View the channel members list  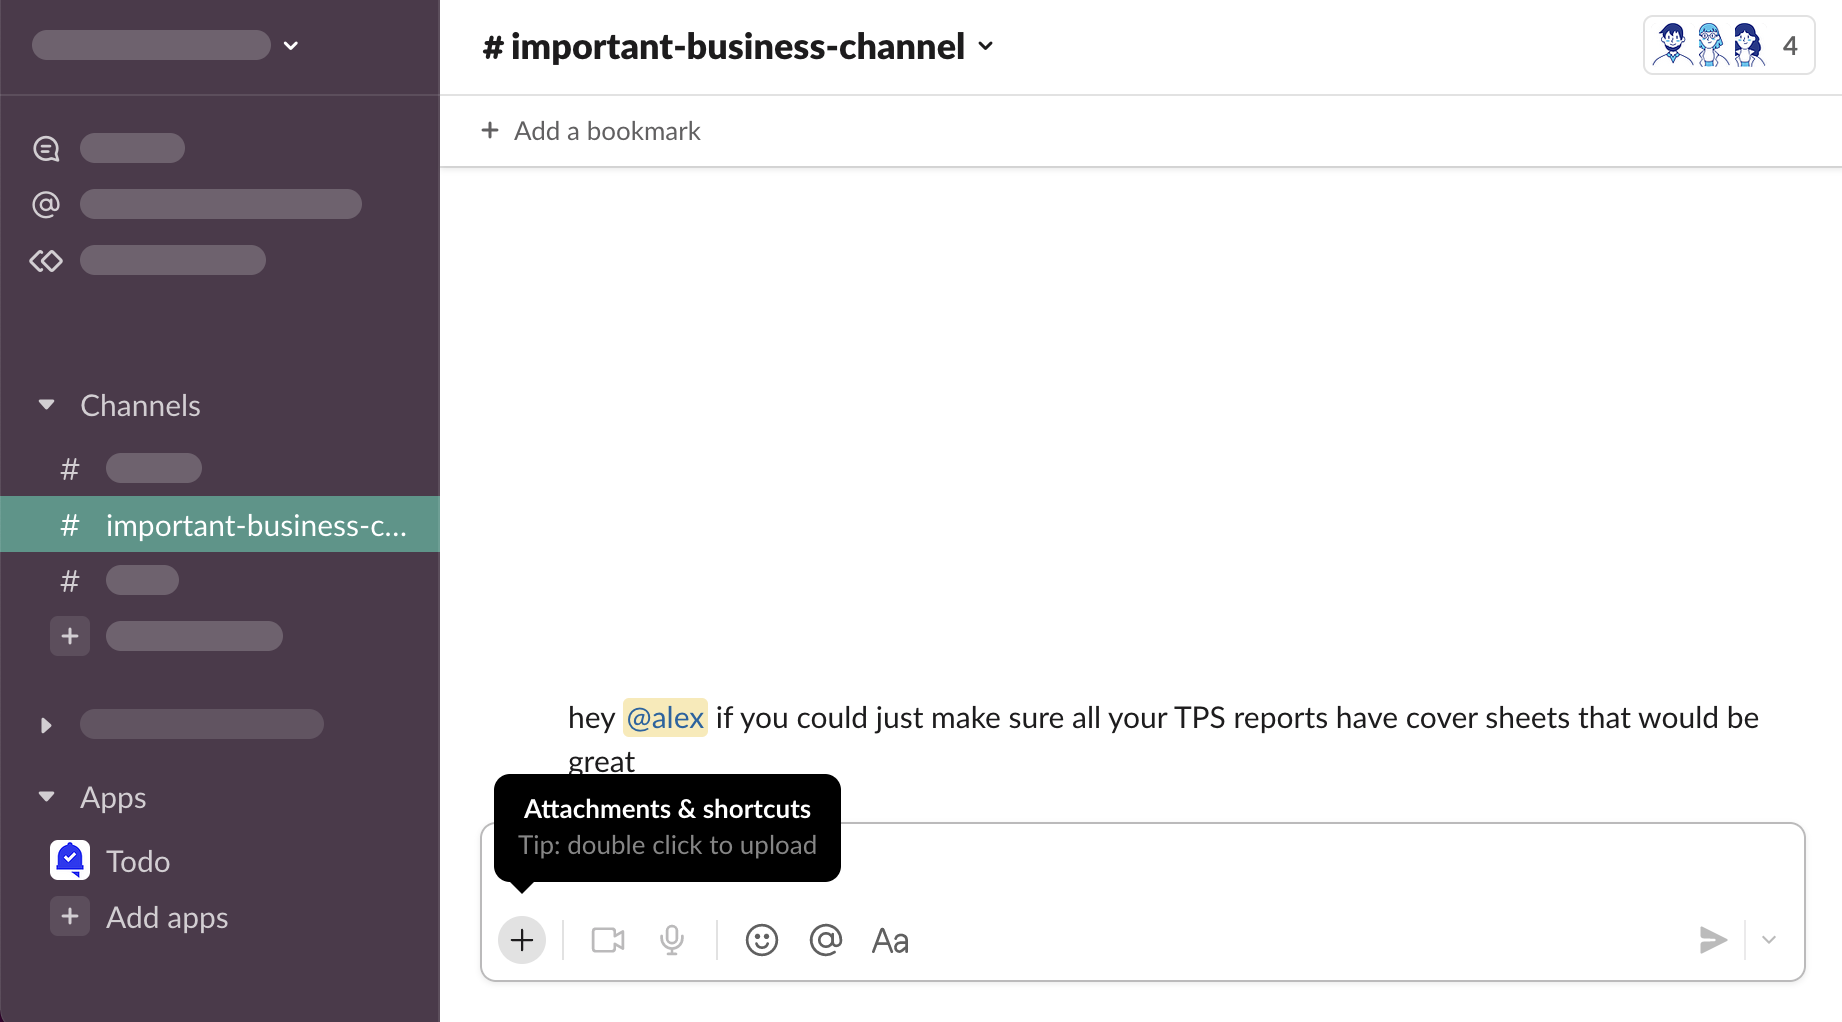tap(1728, 46)
